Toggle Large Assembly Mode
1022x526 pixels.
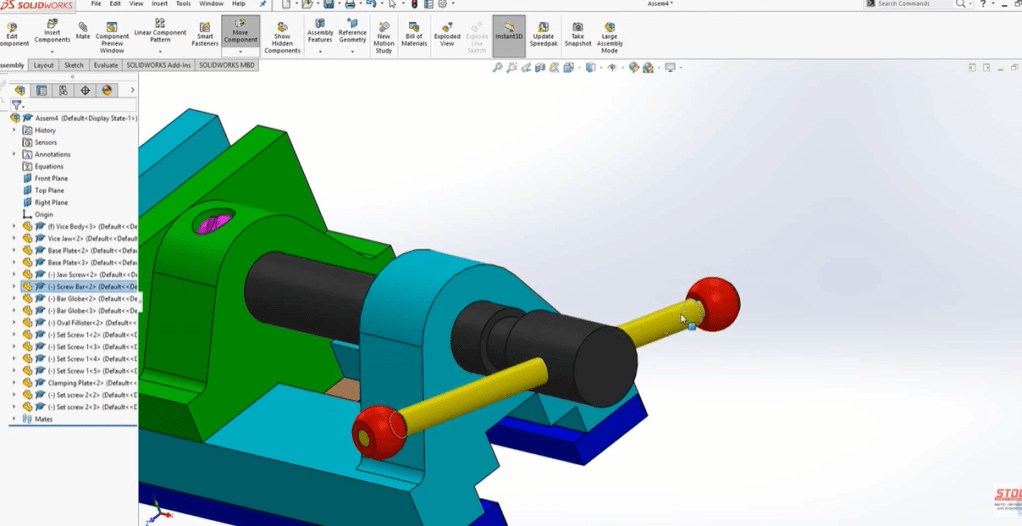(x=609, y=36)
